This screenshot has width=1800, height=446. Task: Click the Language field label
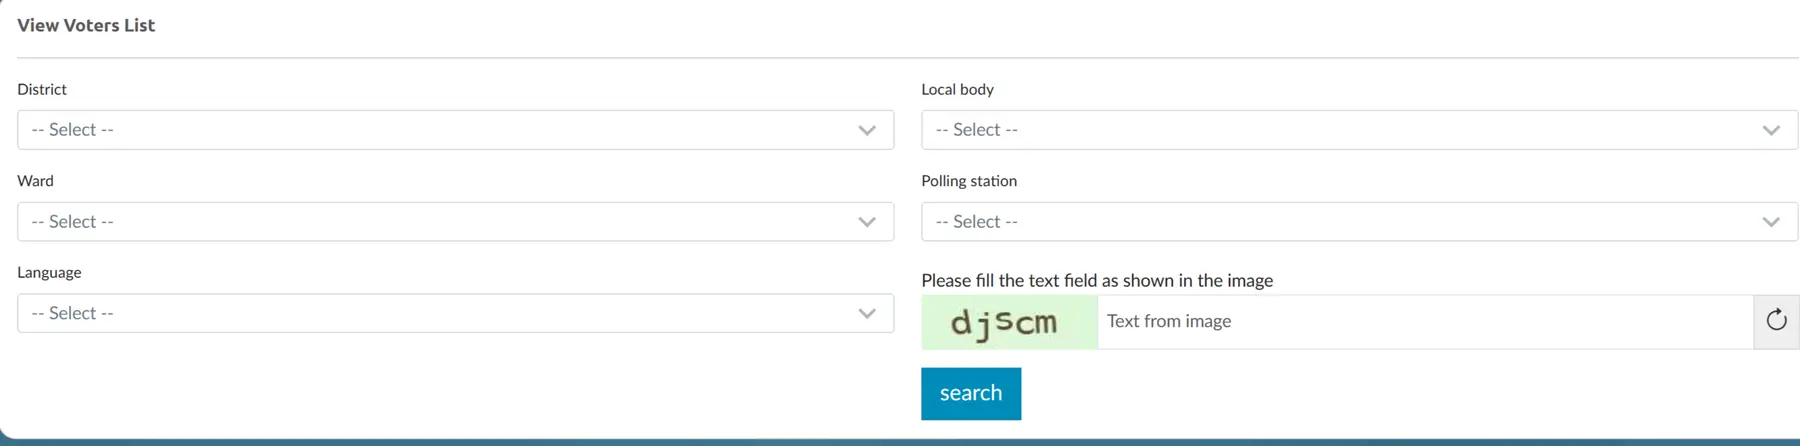coord(49,272)
